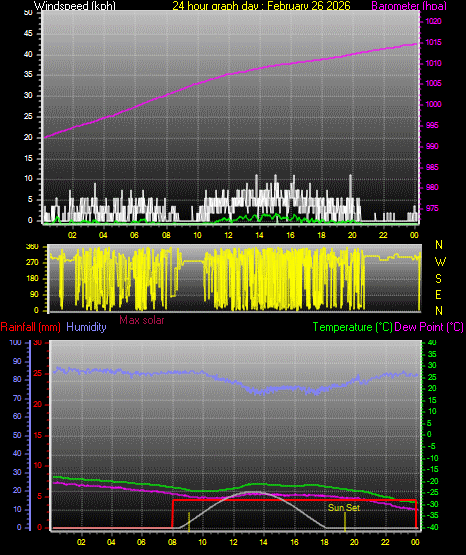Image resolution: width=466 pixels, height=555 pixels.
Task: Click the 25 rainfall scale value
Action: (38, 374)
